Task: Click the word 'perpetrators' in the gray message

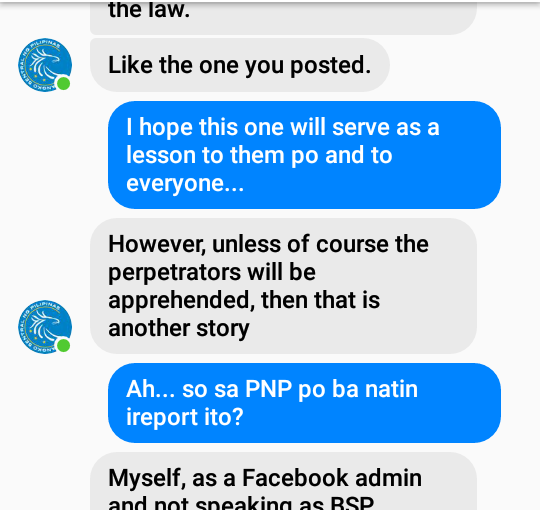Action: (175, 273)
